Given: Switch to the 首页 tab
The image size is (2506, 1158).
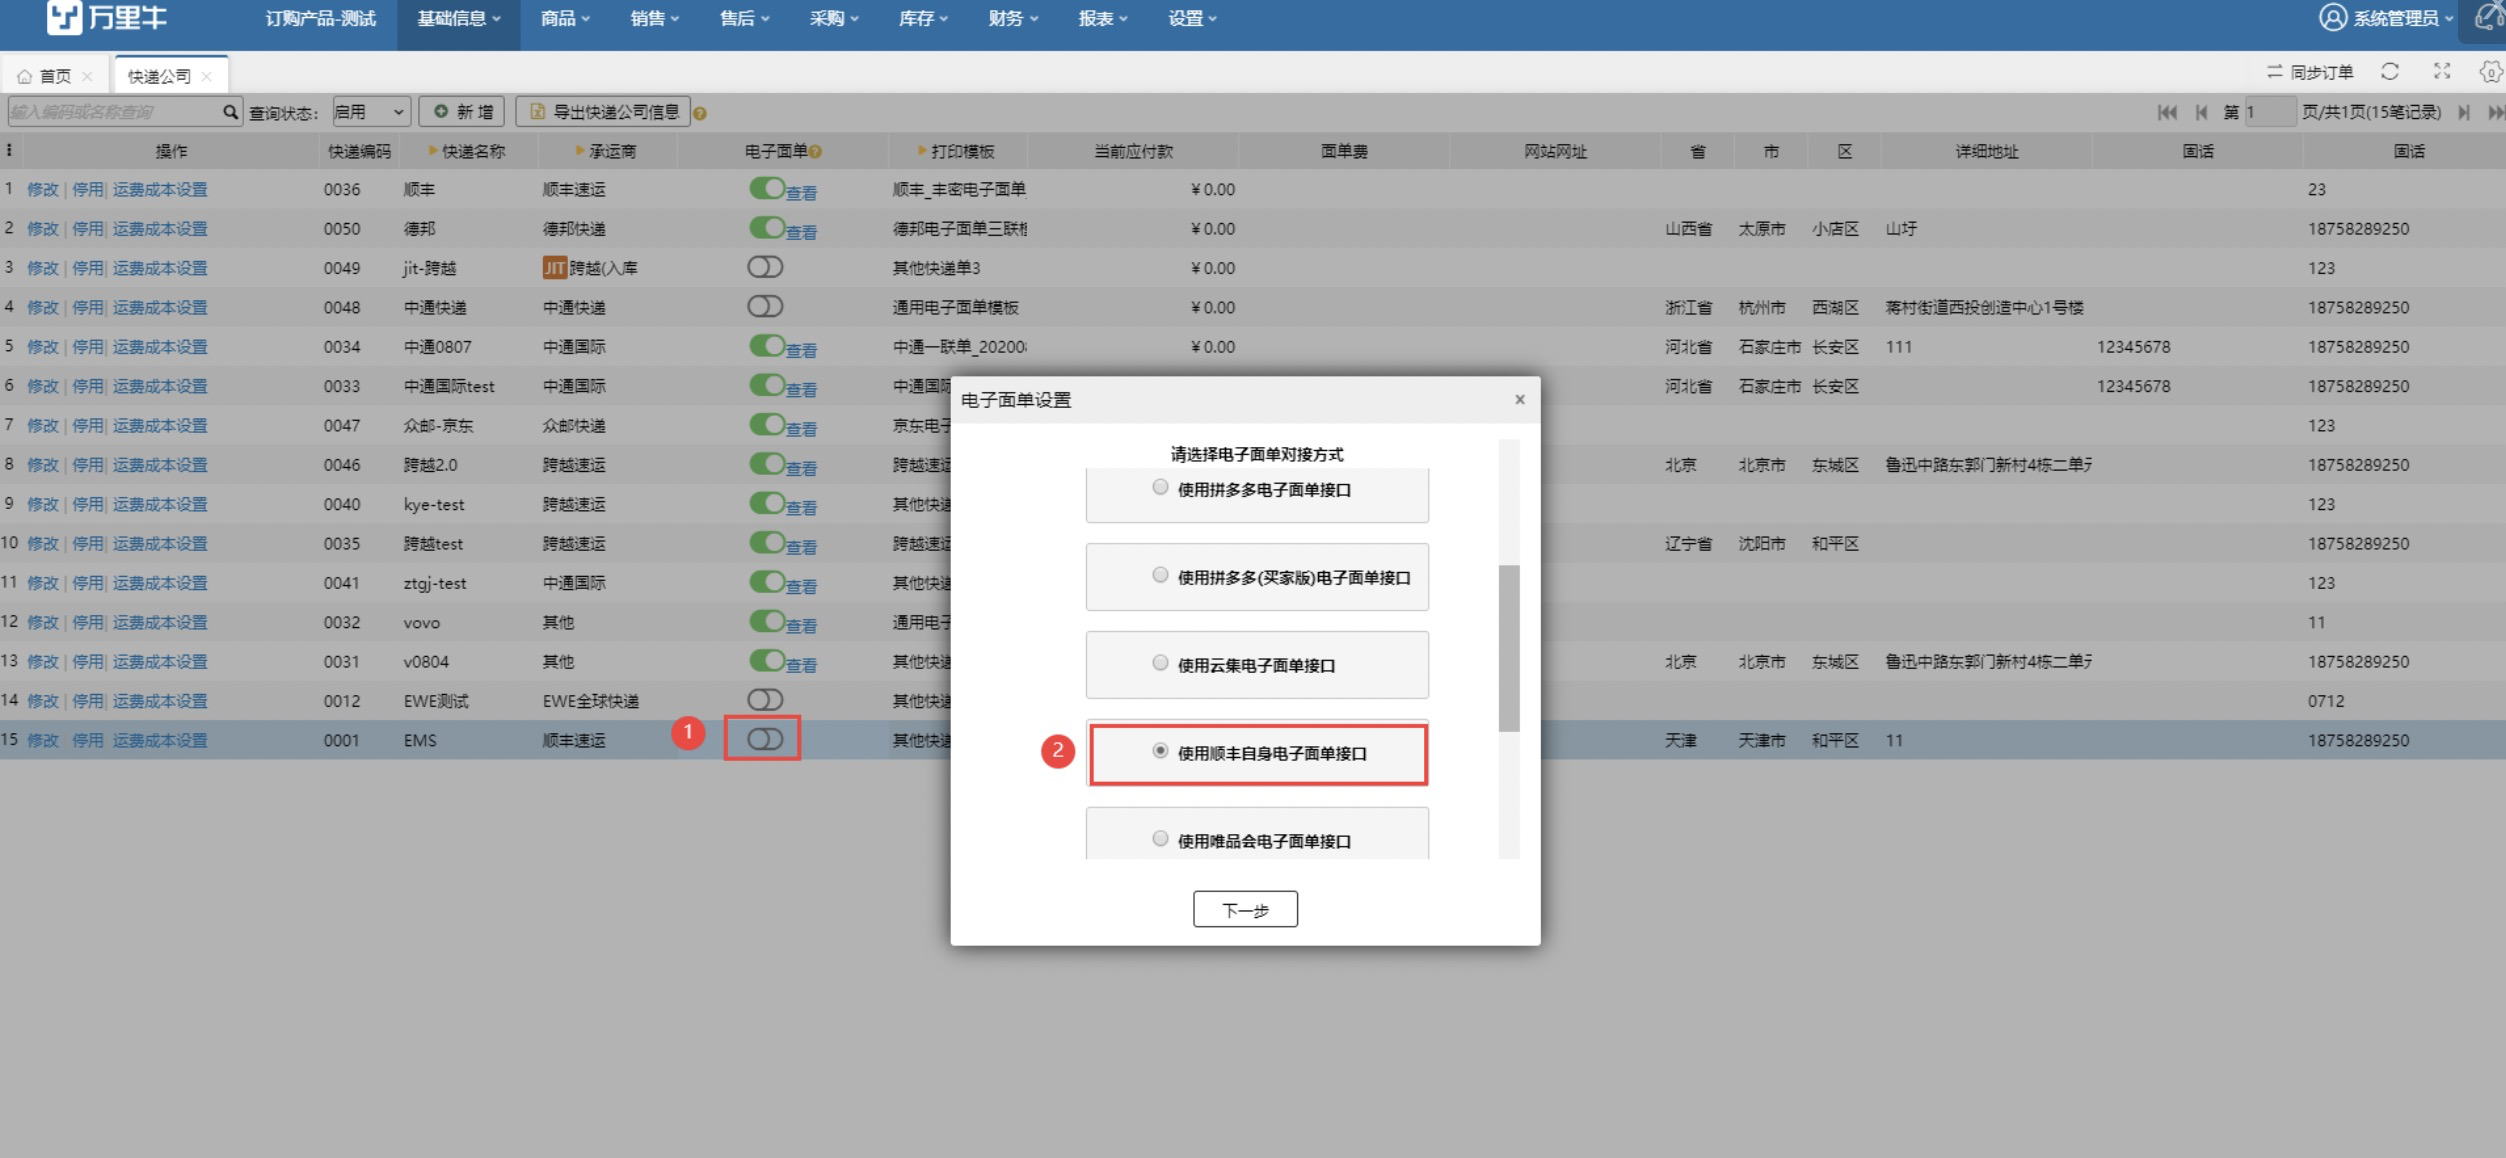Looking at the screenshot, I should (x=55, y=76).
